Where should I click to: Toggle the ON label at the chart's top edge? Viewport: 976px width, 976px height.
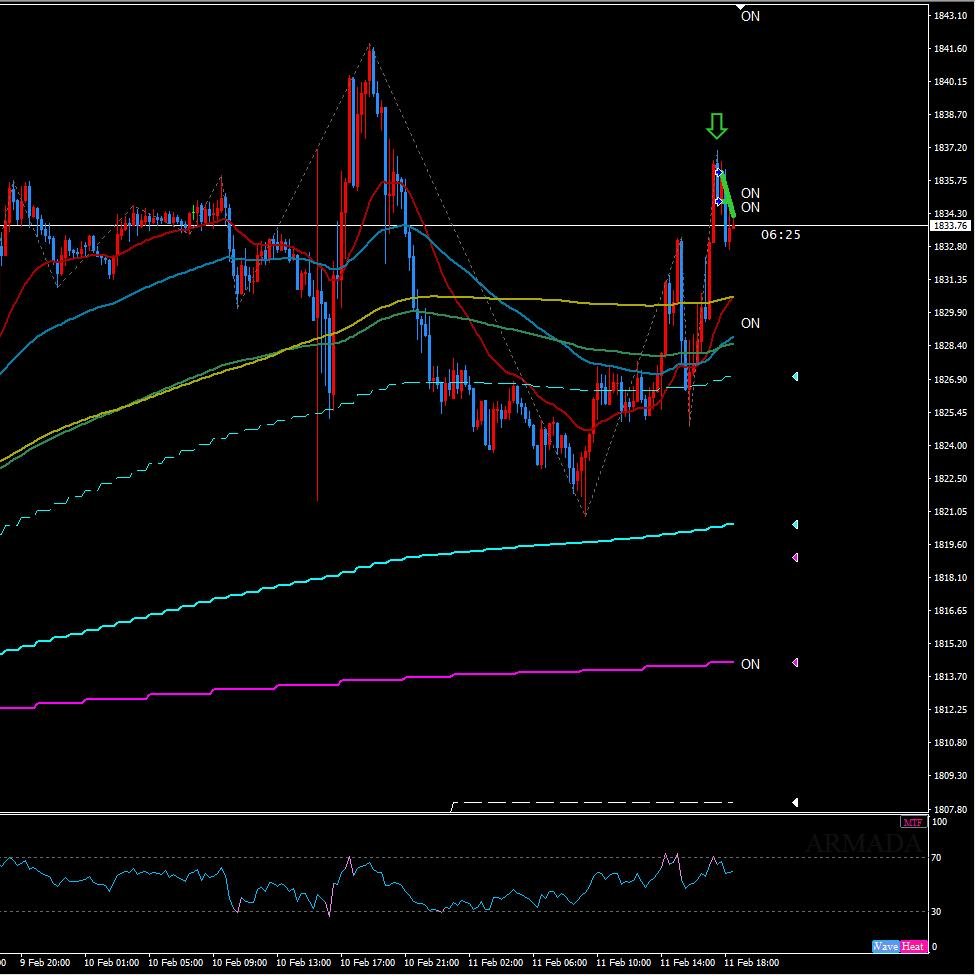click(750, 16)
